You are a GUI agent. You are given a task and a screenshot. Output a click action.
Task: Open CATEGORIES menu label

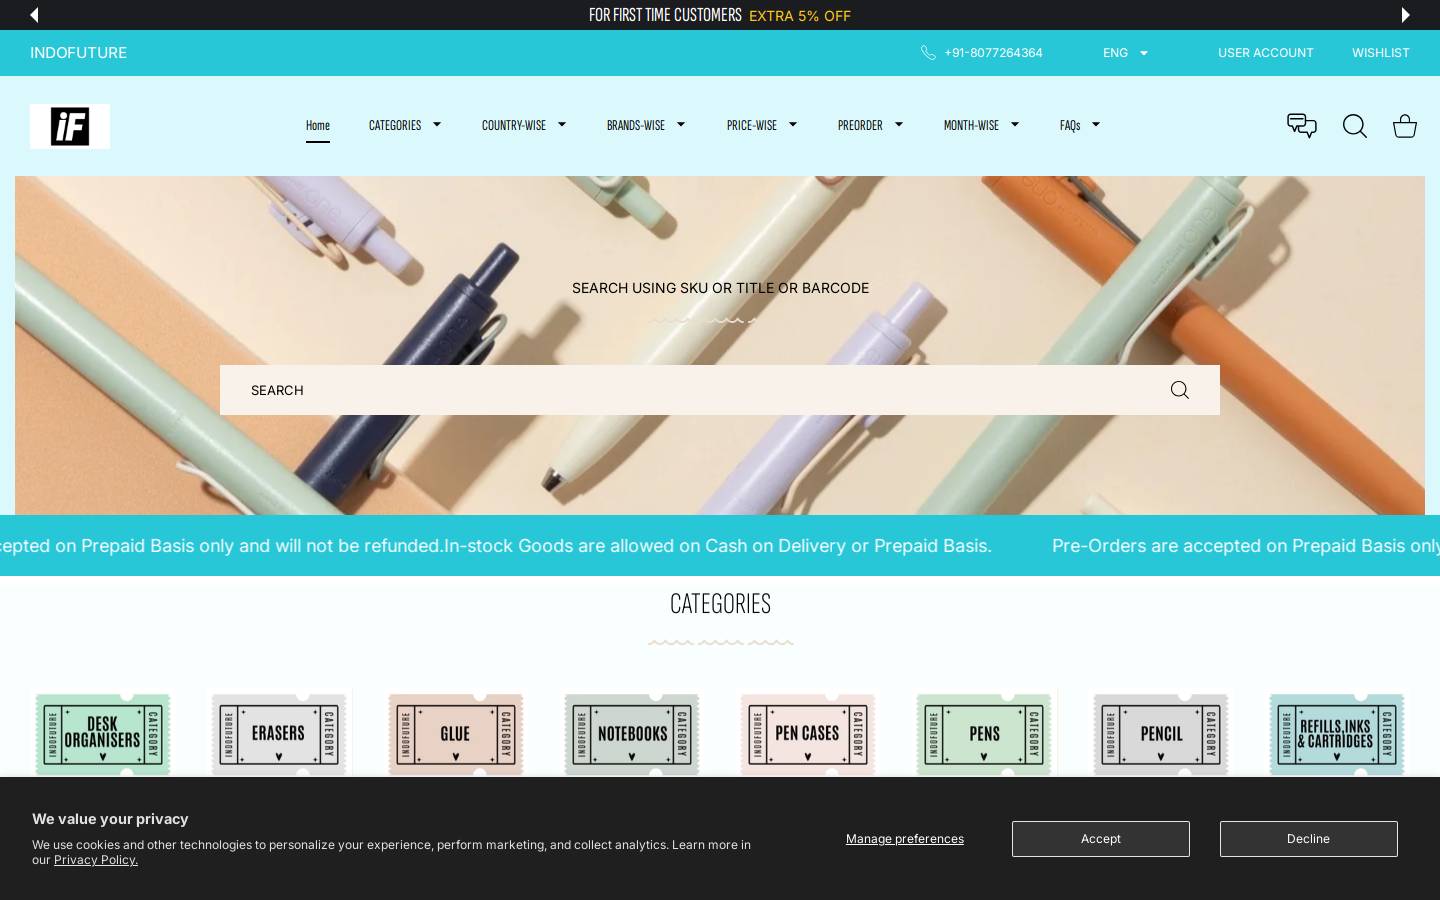click(x=395, y=125)
